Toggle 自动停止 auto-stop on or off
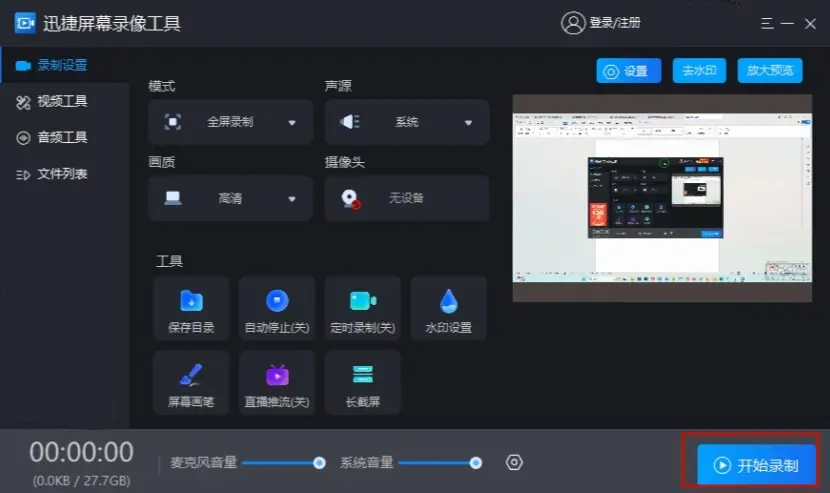Screen dimensions: 830x493 click(x=277, y=309)
